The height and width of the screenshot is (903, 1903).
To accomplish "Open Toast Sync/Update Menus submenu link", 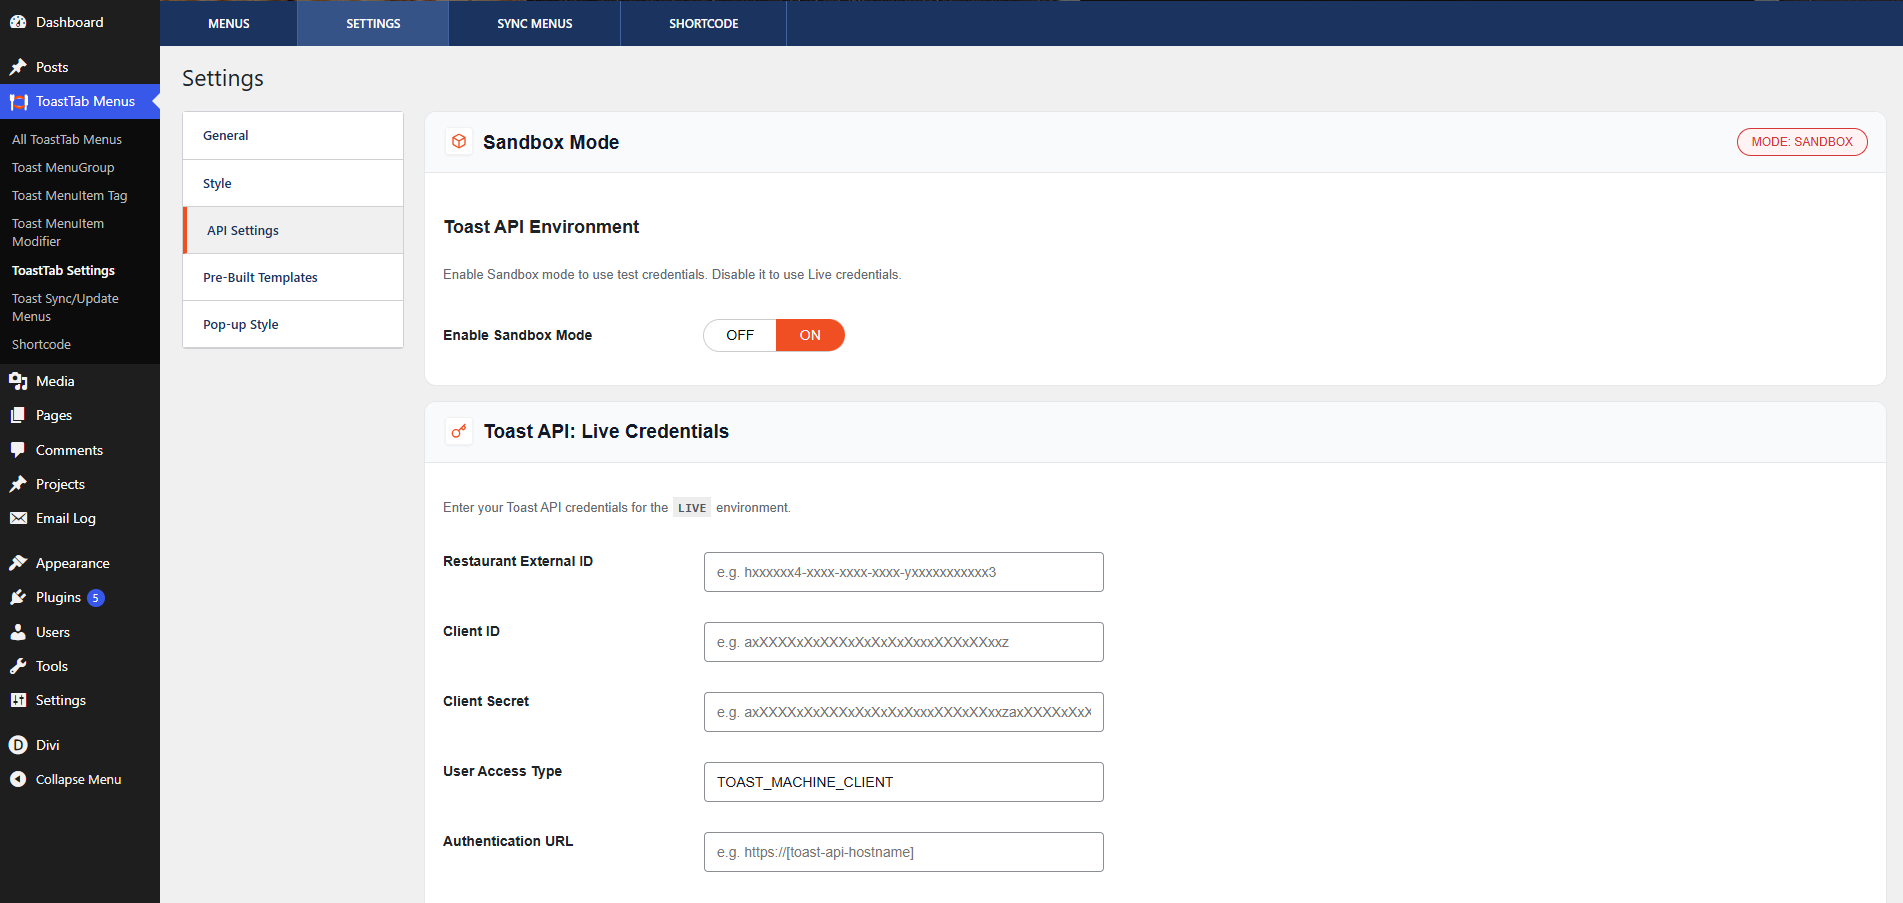I will pyautogui.click(x=65, y=307).
